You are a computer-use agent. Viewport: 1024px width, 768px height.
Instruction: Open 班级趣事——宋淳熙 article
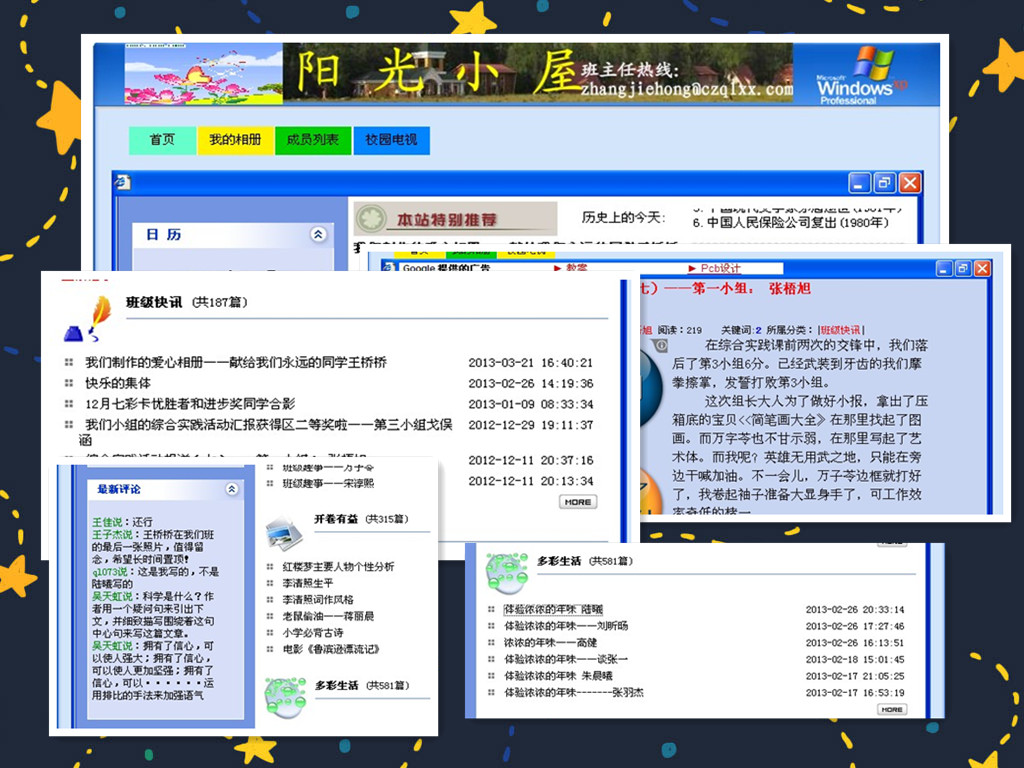[x=328, y=484]
